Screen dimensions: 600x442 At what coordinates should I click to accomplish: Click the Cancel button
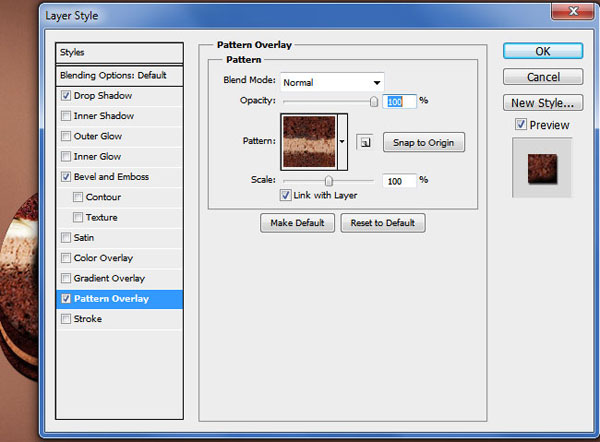point(543,77)
